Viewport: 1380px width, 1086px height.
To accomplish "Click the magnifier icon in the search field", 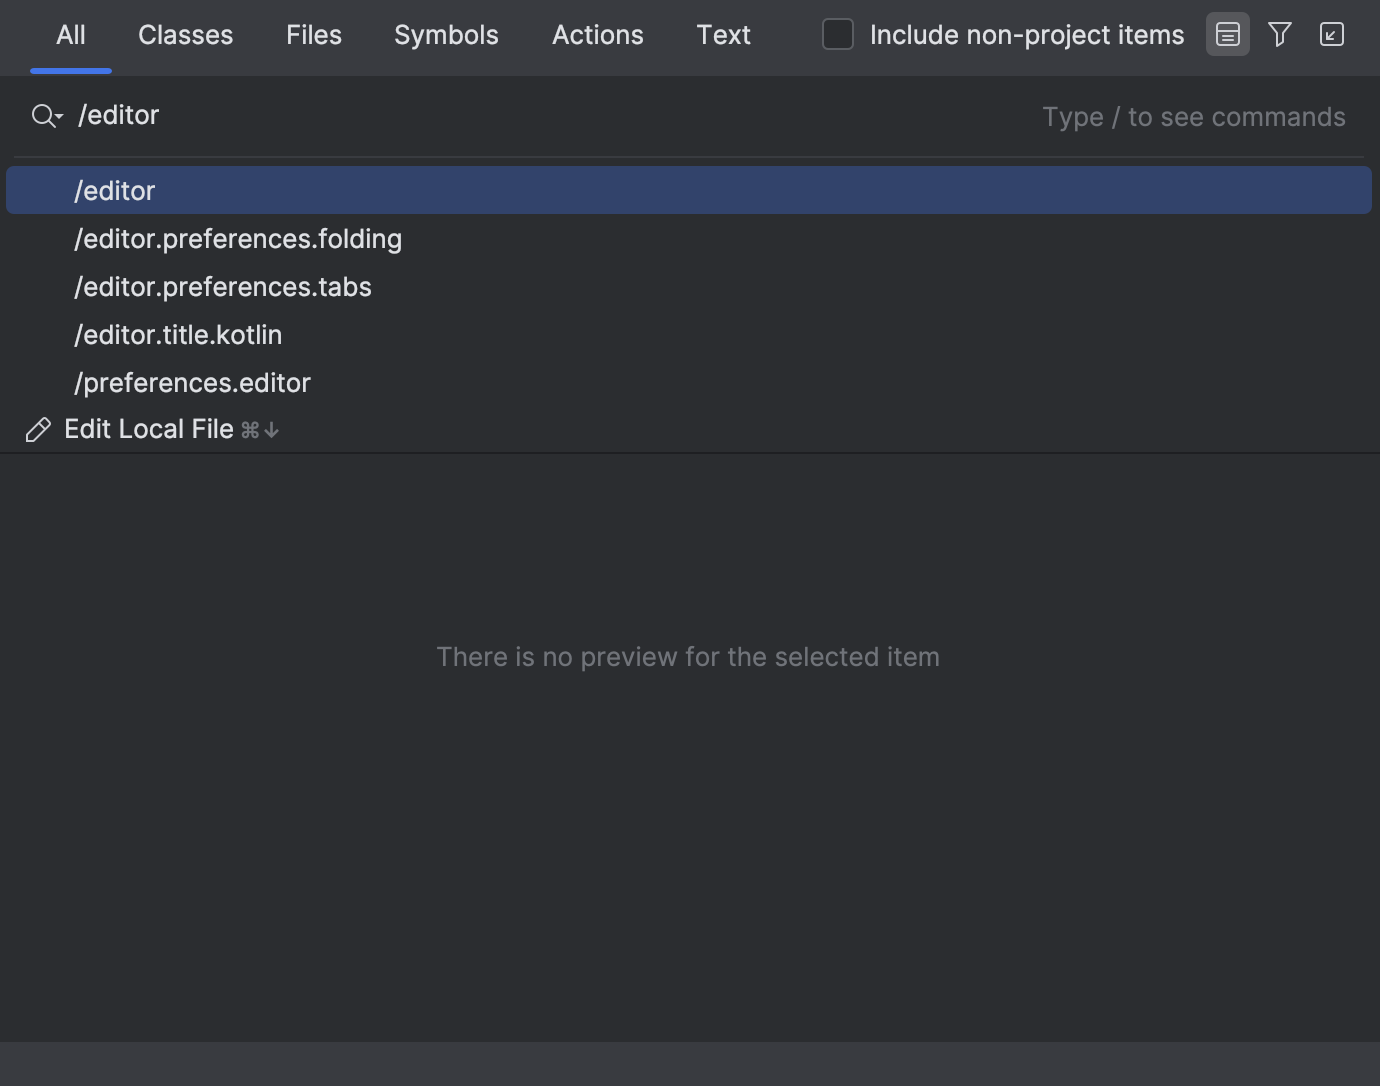I will click(x=40, y=115).
